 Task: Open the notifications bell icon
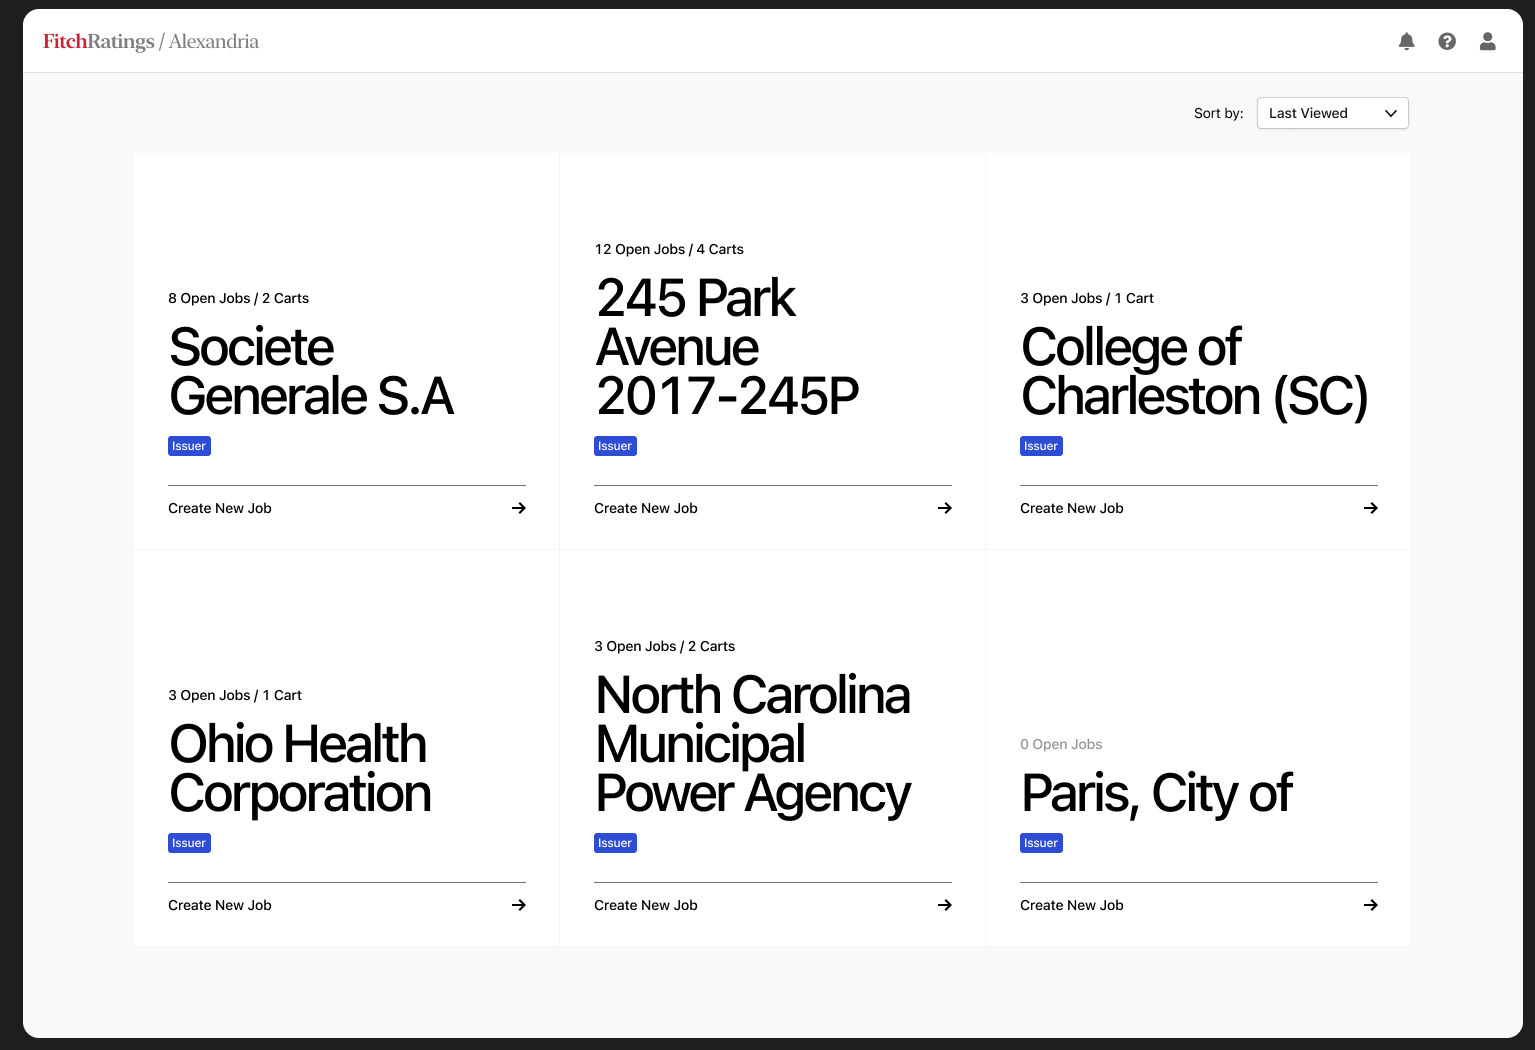(x=1406, y=41)
